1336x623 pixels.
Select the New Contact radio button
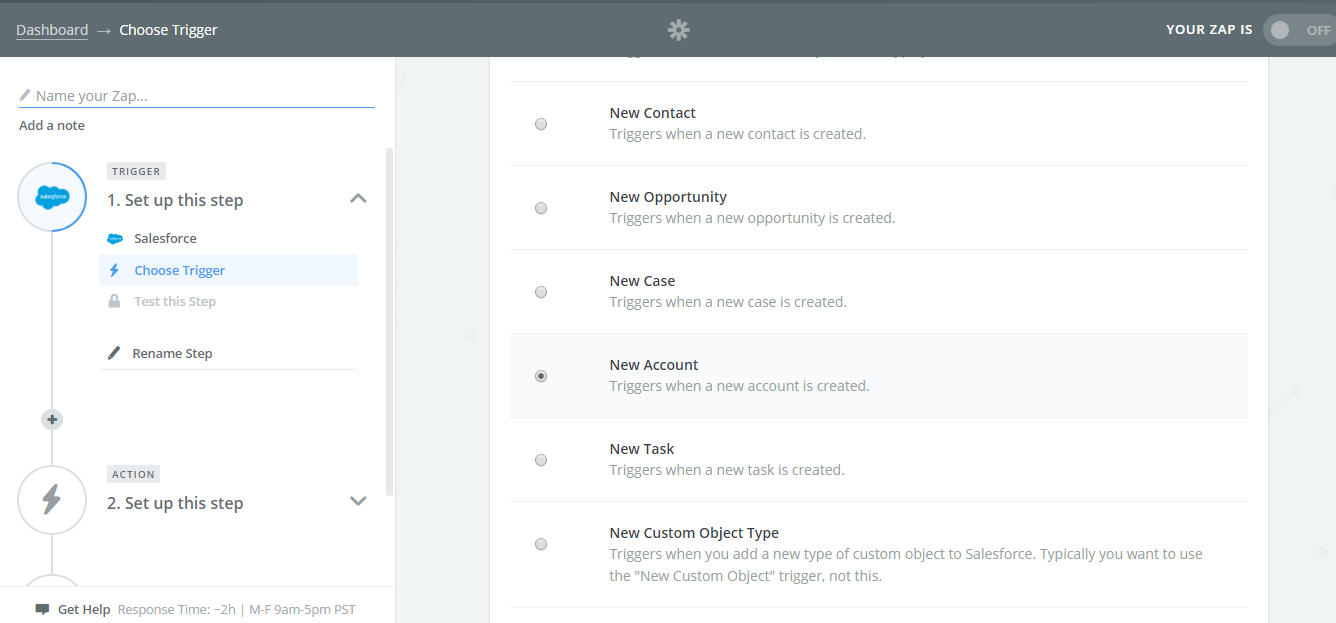coord(541,124)
